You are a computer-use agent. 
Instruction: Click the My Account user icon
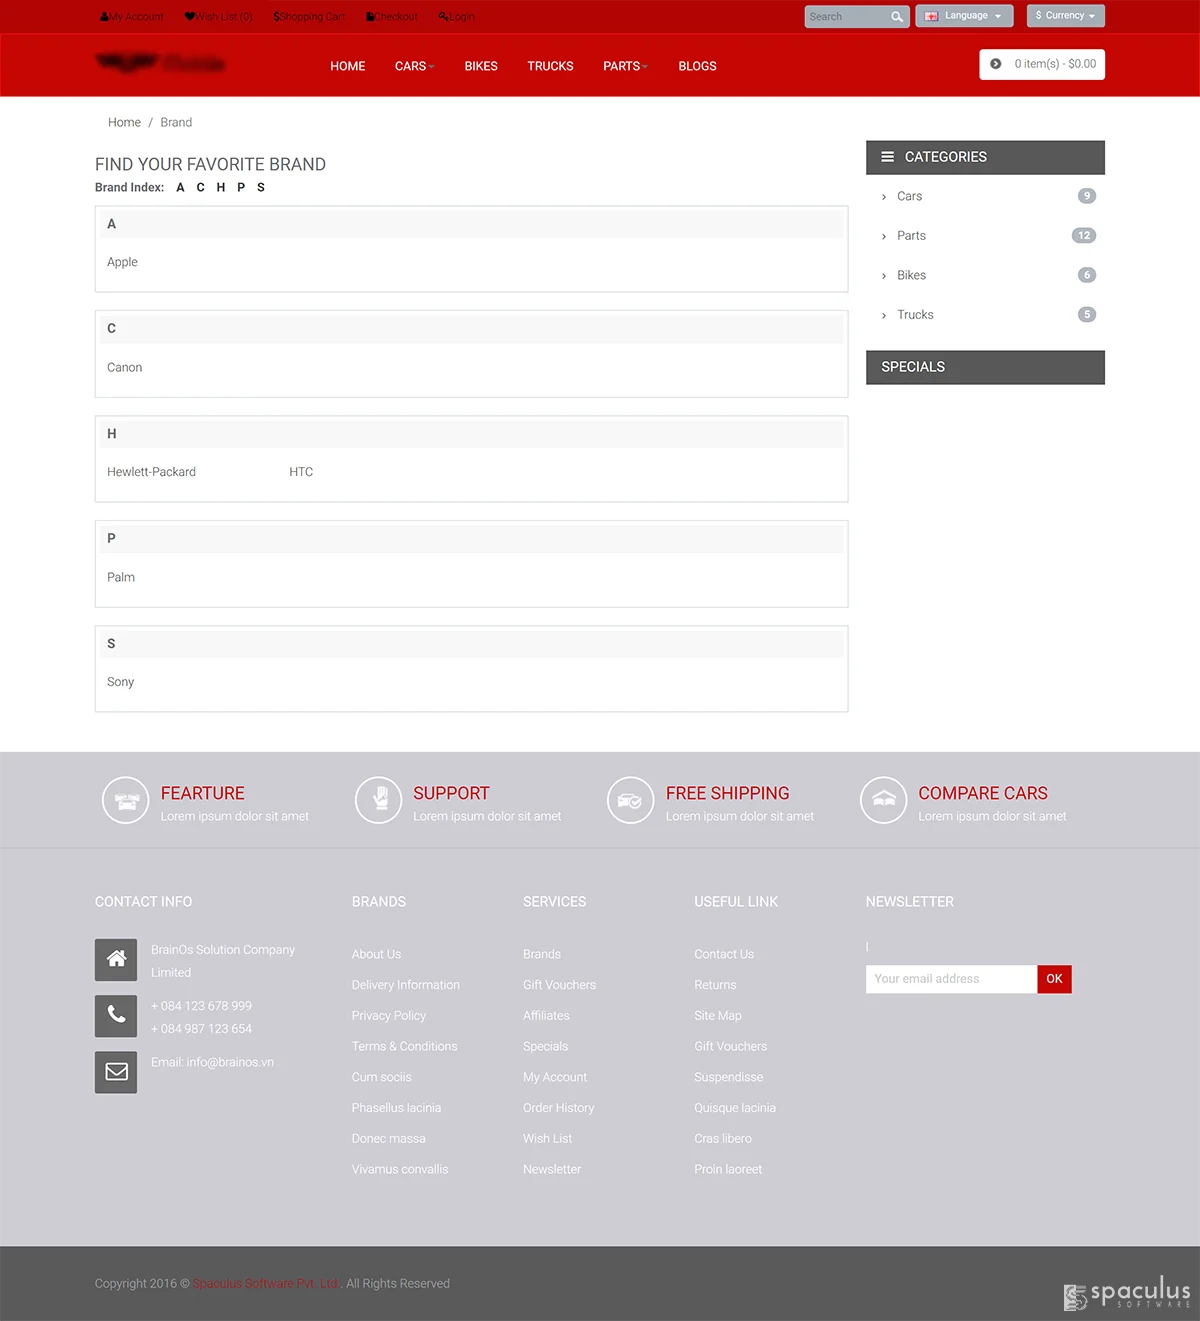[104, 17]
